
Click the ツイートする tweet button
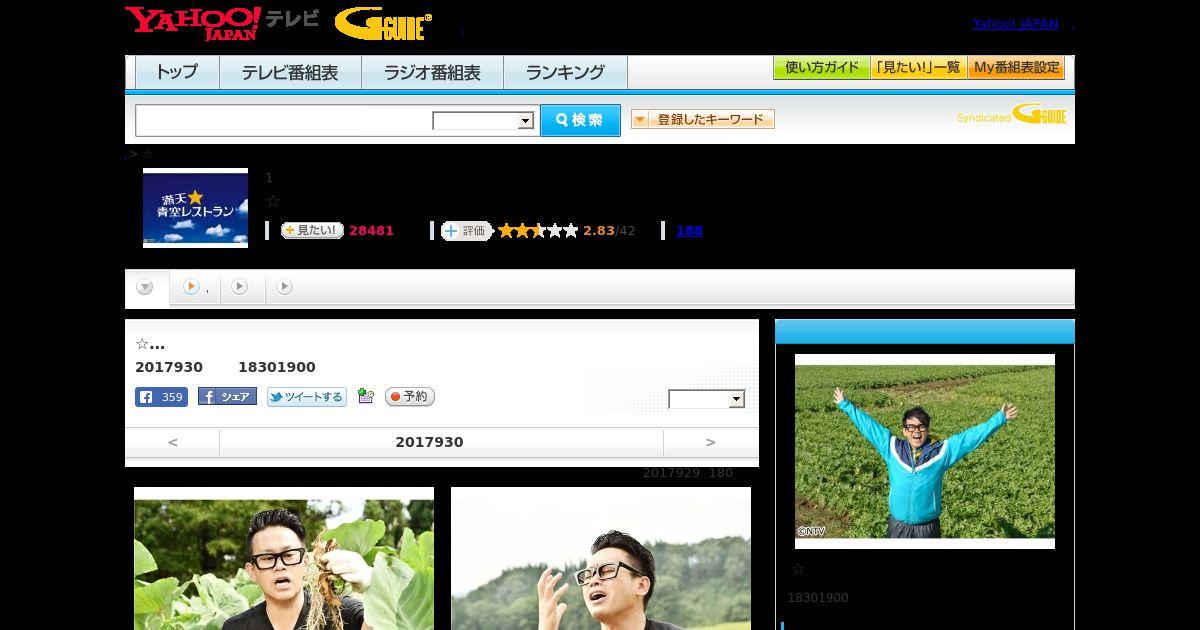(x=307, y=397)
